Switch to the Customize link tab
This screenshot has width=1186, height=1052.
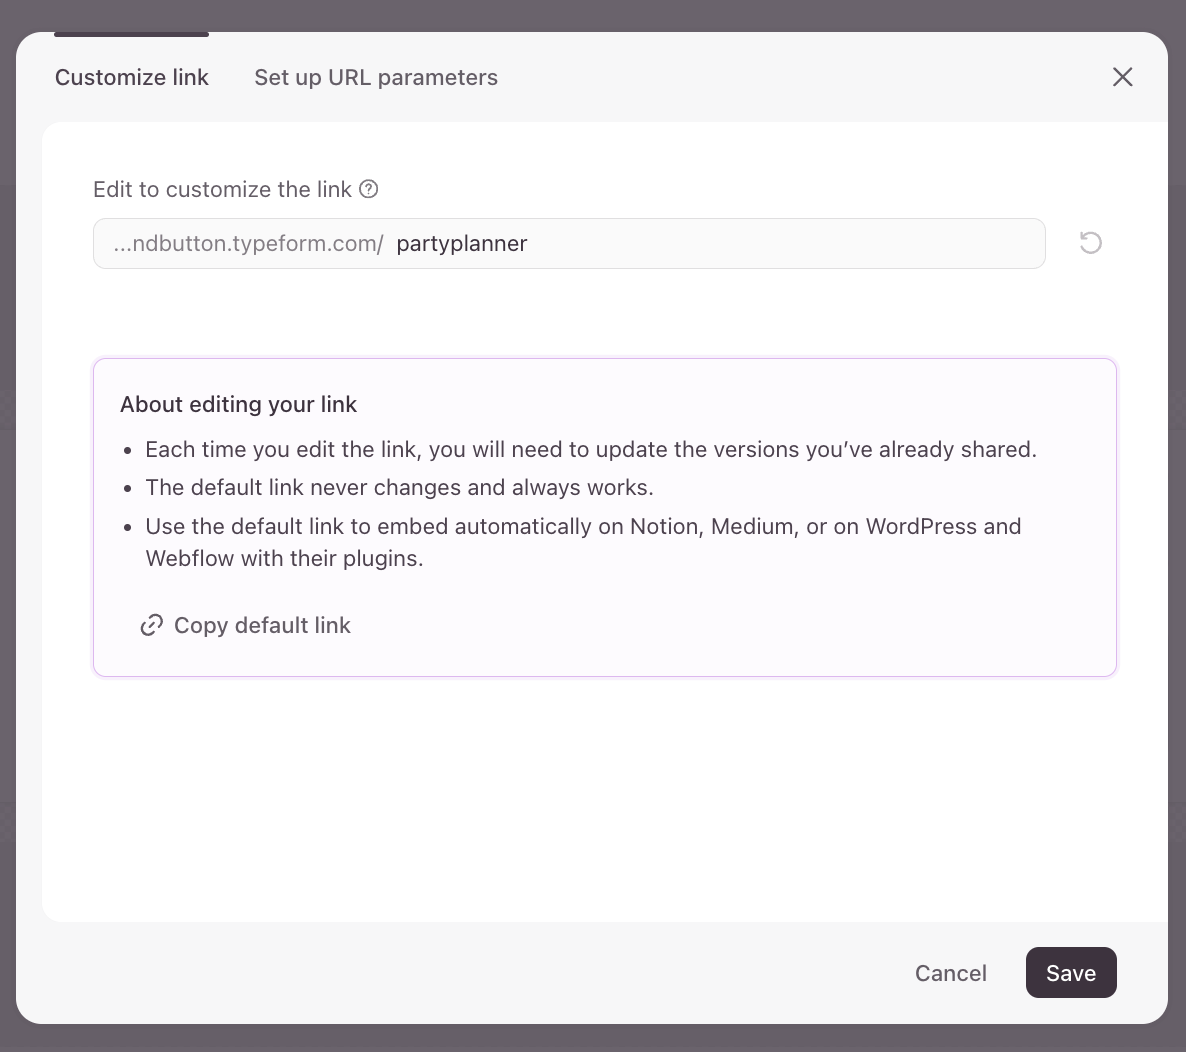point(132,77)
